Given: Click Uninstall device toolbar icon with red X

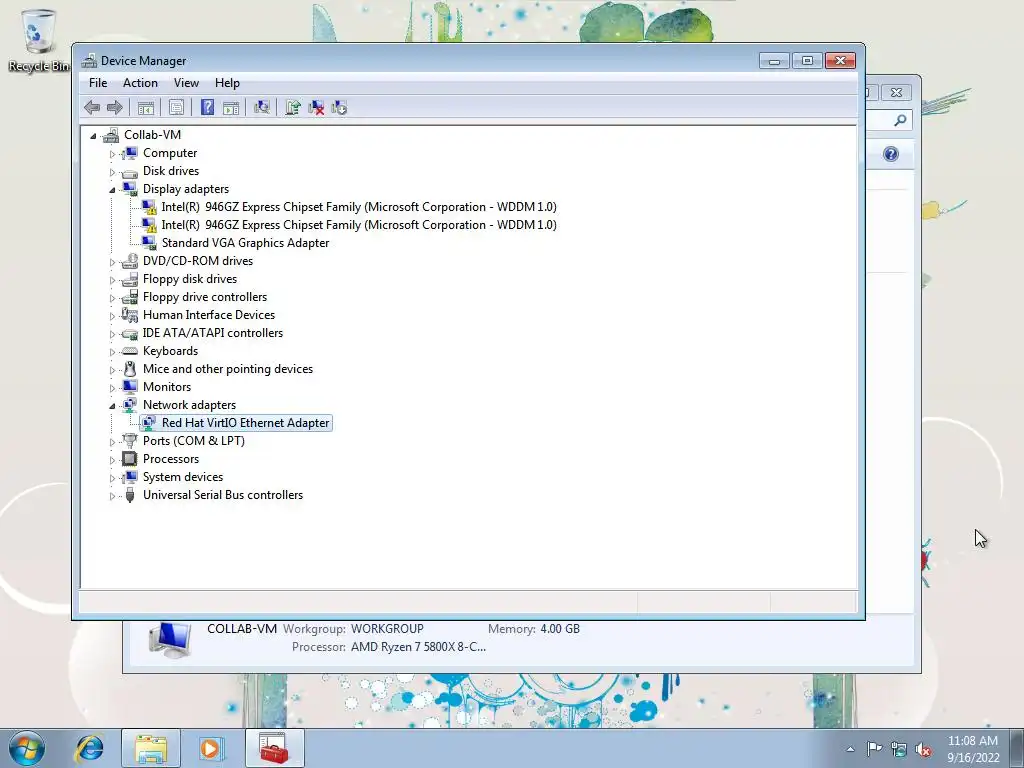Looking at the screenshot, I should click(316, 107).
